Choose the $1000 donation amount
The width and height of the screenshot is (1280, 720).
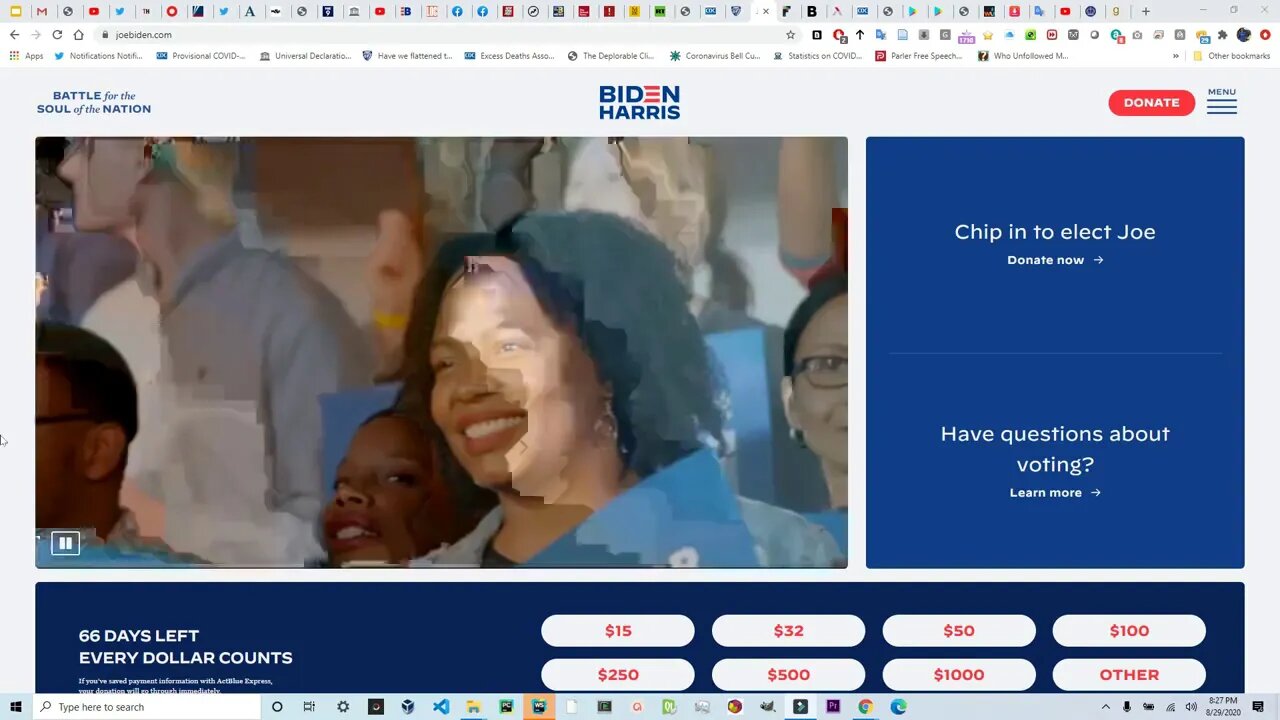pos(959,675)
